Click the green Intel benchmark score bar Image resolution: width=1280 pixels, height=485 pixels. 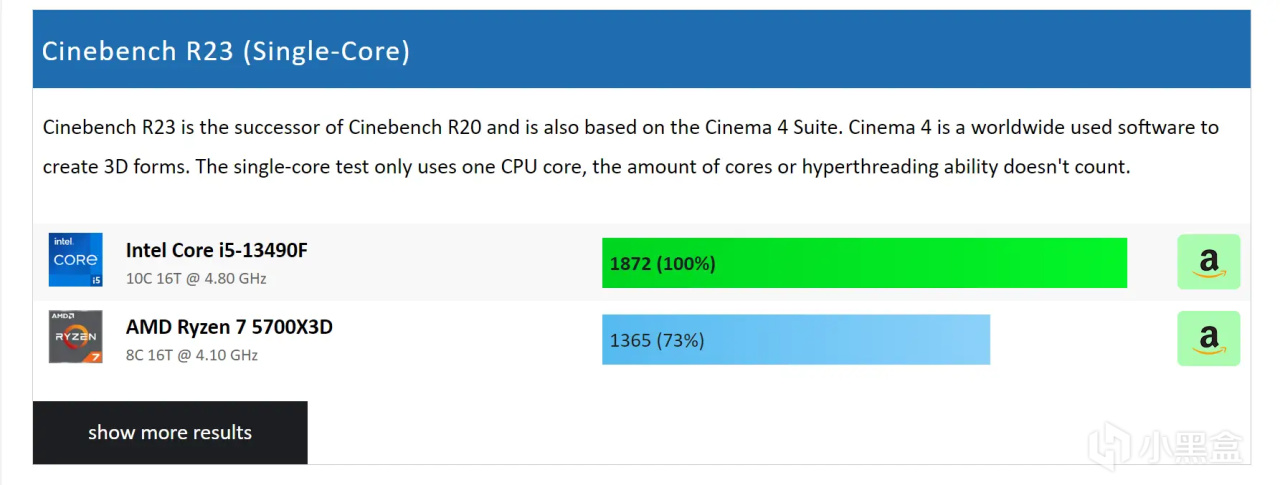864,263
